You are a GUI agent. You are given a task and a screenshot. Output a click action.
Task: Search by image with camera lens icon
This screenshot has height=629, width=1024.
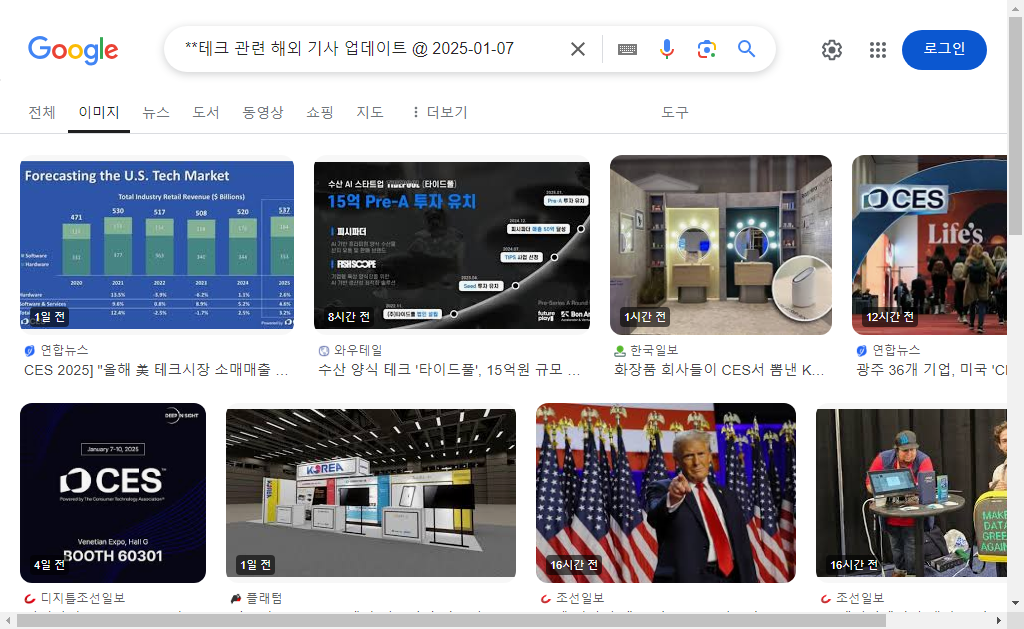click(x=706, y=49)
